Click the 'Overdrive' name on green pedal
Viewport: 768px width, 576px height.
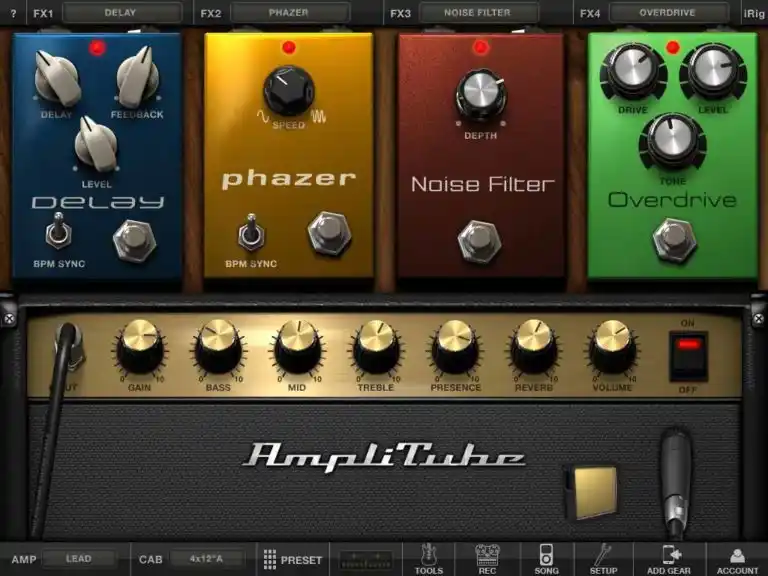point(672,200)
